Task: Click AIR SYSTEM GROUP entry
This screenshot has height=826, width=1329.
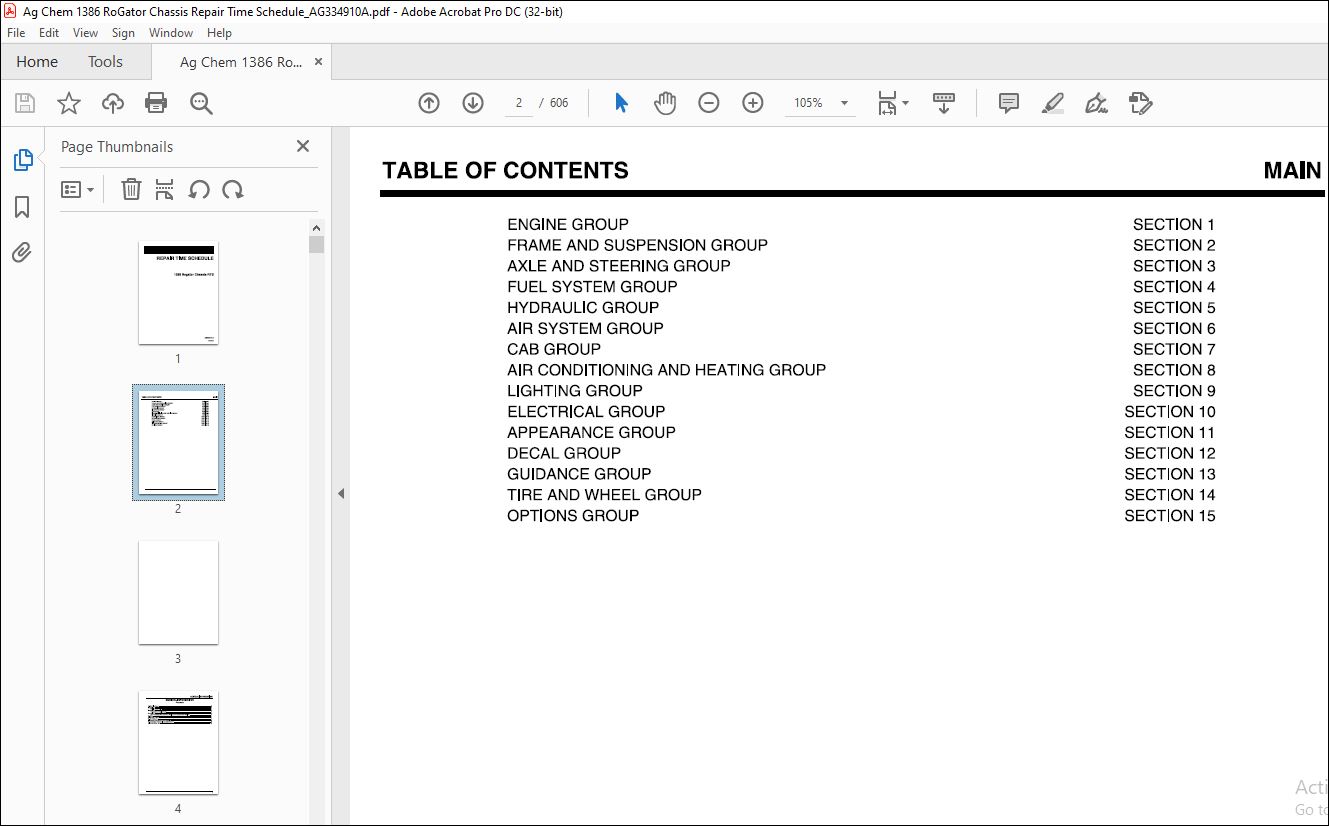Action: [585, 329]
